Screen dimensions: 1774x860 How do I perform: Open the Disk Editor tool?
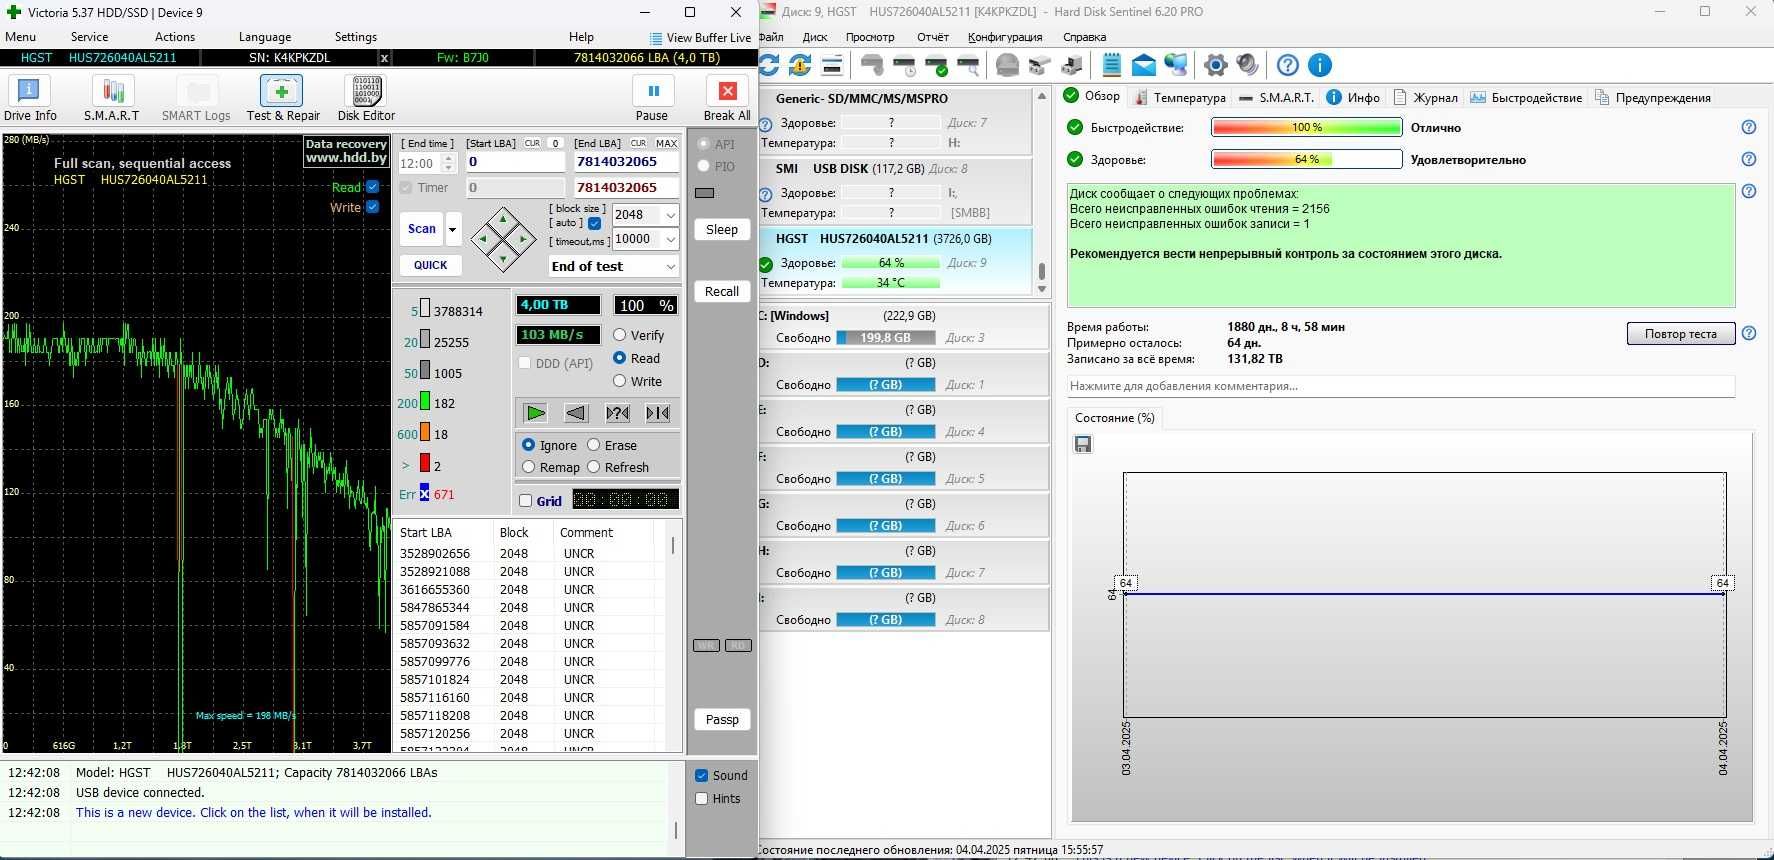point(366,98)
